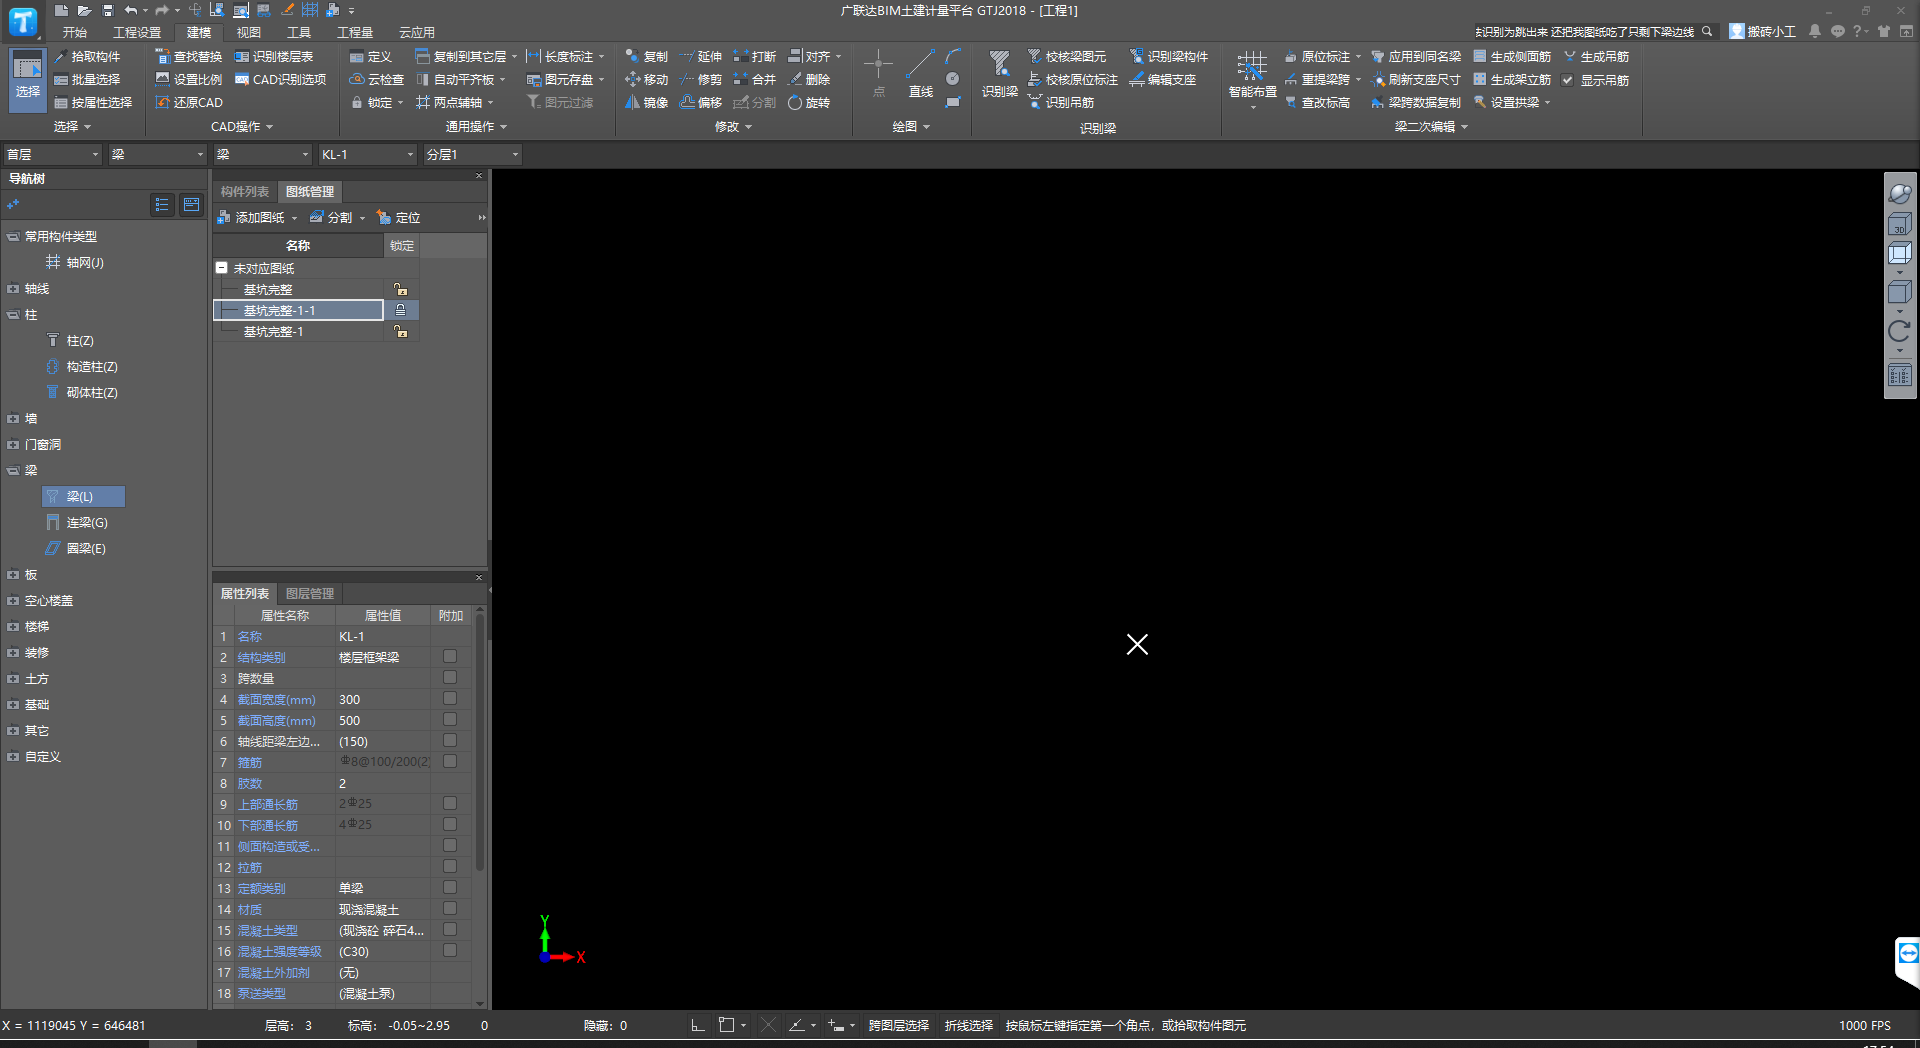The image size is (1920, 1048).
Task: Toggle the 附加 checkbox for 截面高度 row
Action: click(x=450, y=720)
